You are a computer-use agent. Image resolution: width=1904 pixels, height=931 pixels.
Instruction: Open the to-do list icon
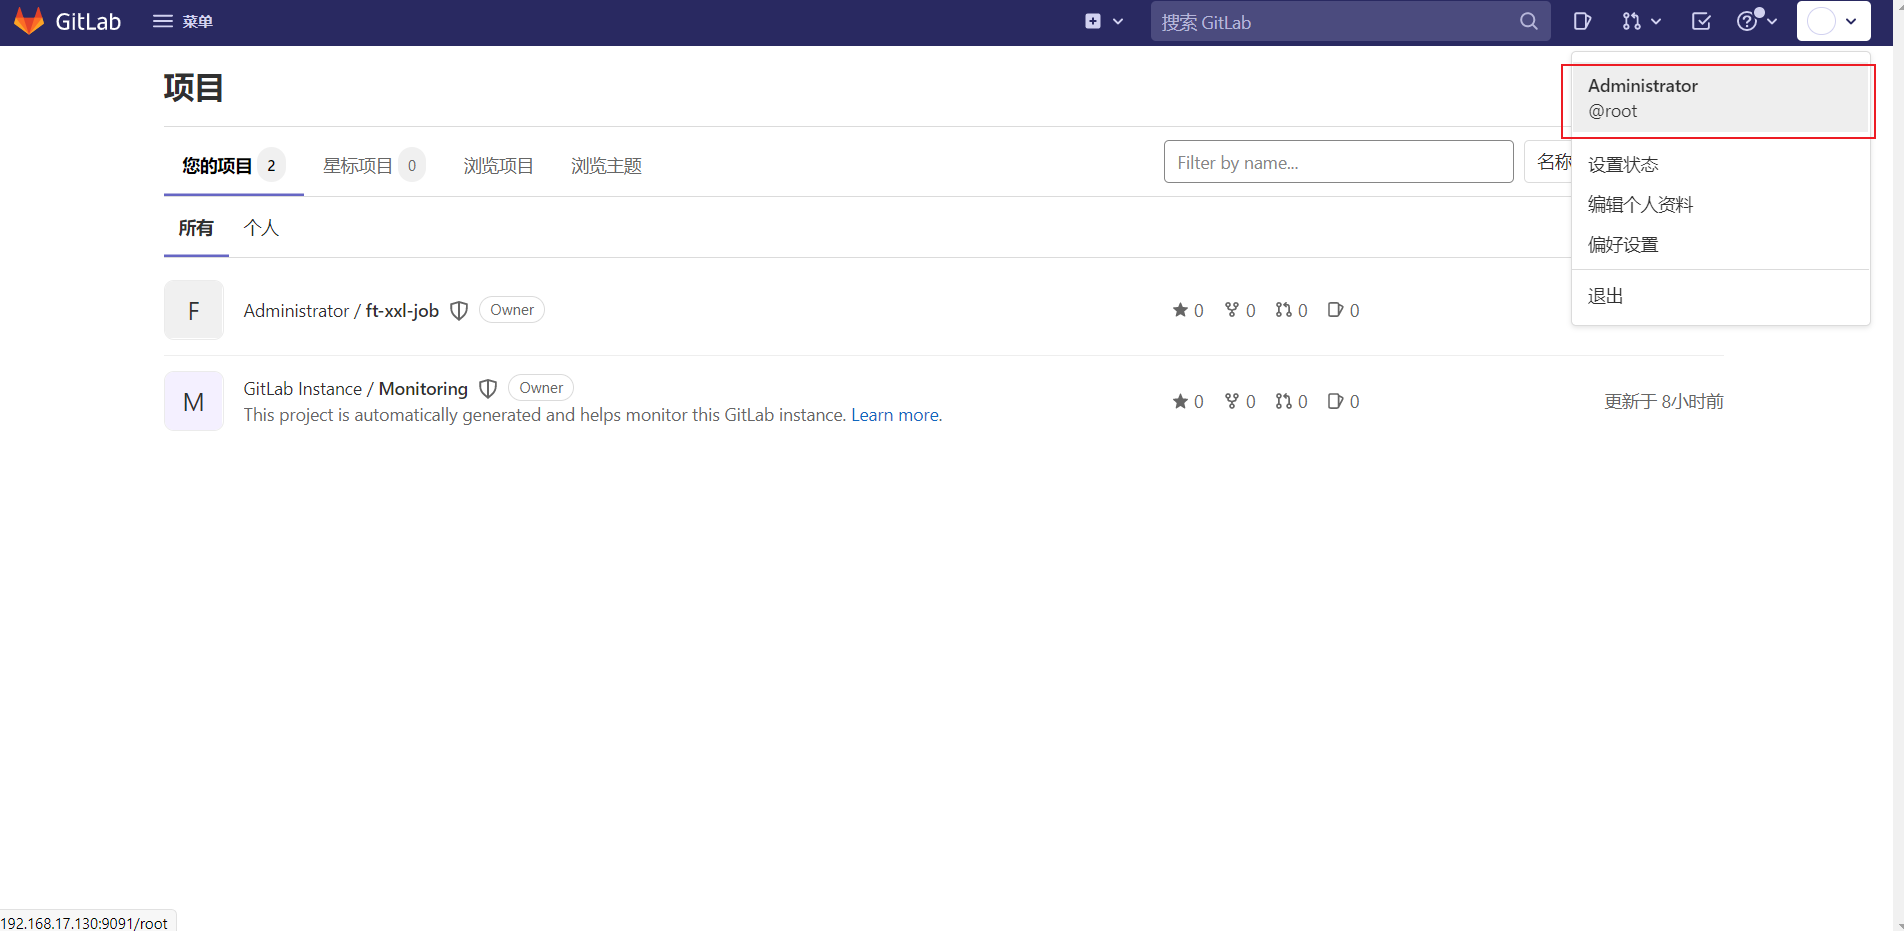pyautogui.click(x=1700, y=21)
